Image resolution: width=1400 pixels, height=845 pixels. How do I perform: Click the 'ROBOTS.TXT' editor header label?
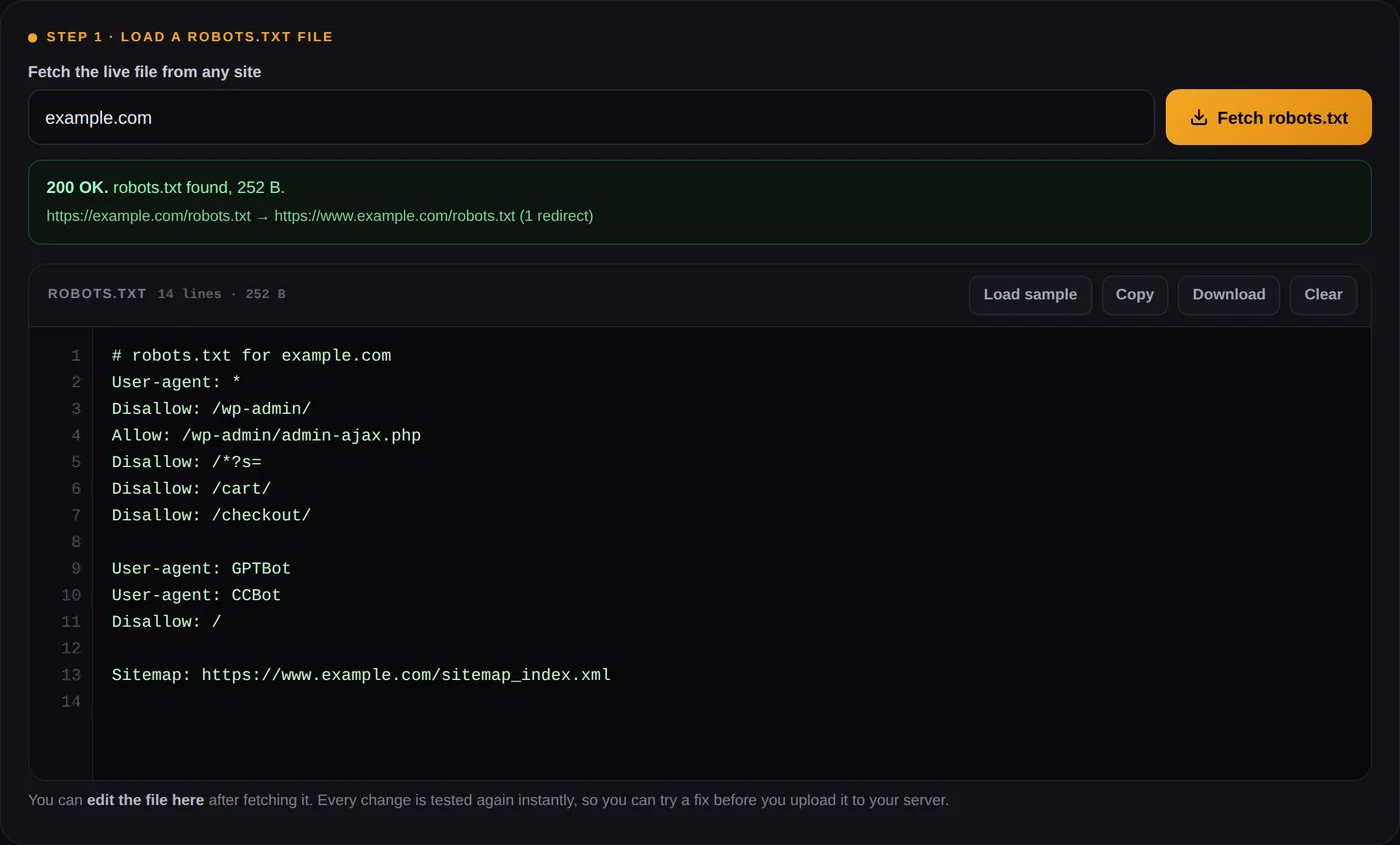coord(97,294)
